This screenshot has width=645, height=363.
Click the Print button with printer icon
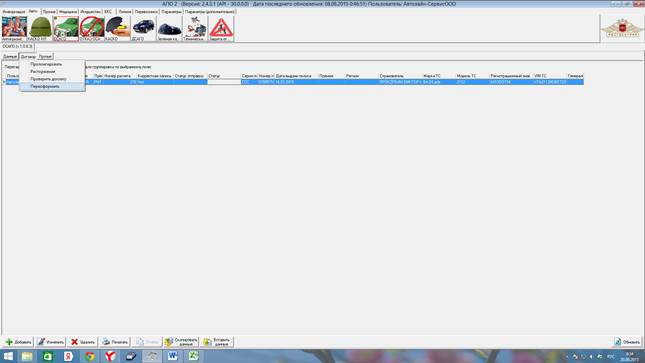click(x=115, y=342)
